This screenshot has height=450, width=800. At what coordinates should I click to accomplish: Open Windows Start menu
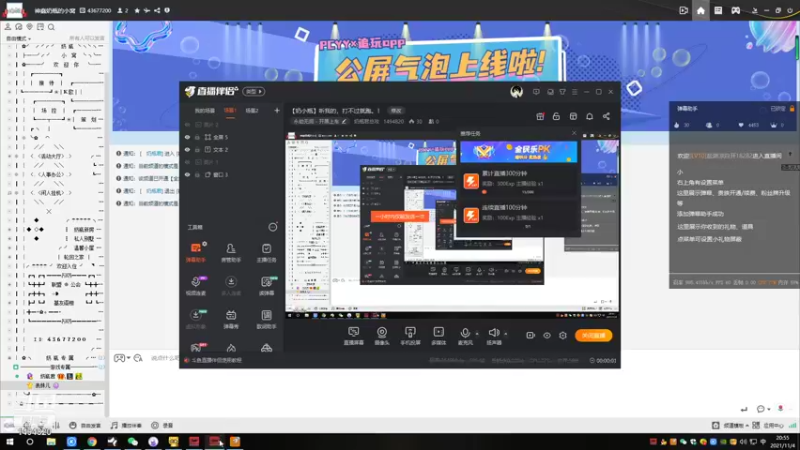10,441
